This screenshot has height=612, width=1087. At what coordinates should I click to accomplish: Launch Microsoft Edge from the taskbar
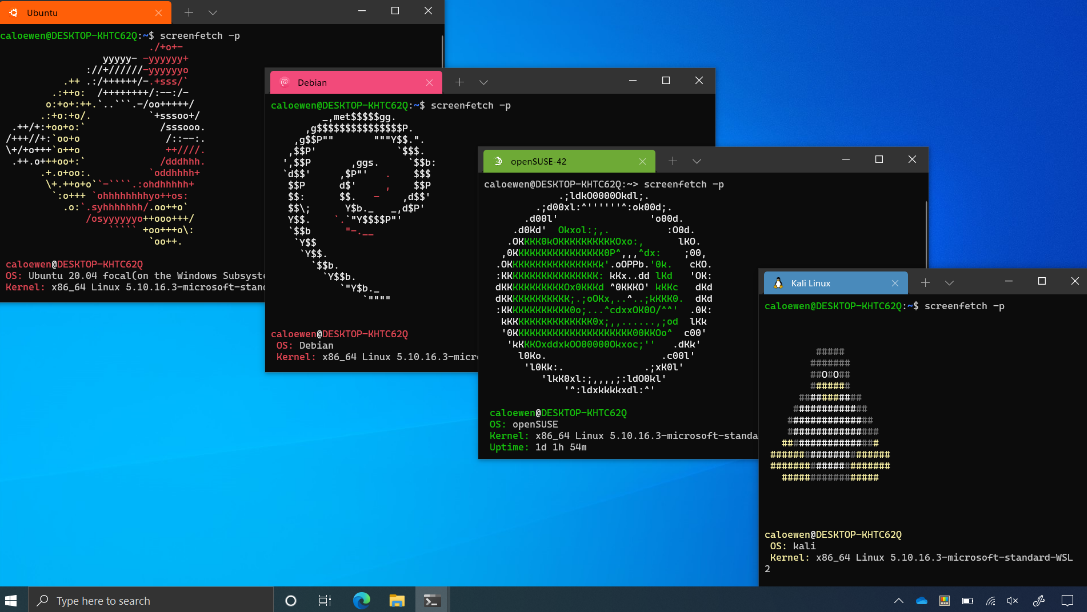click(361, 600)
